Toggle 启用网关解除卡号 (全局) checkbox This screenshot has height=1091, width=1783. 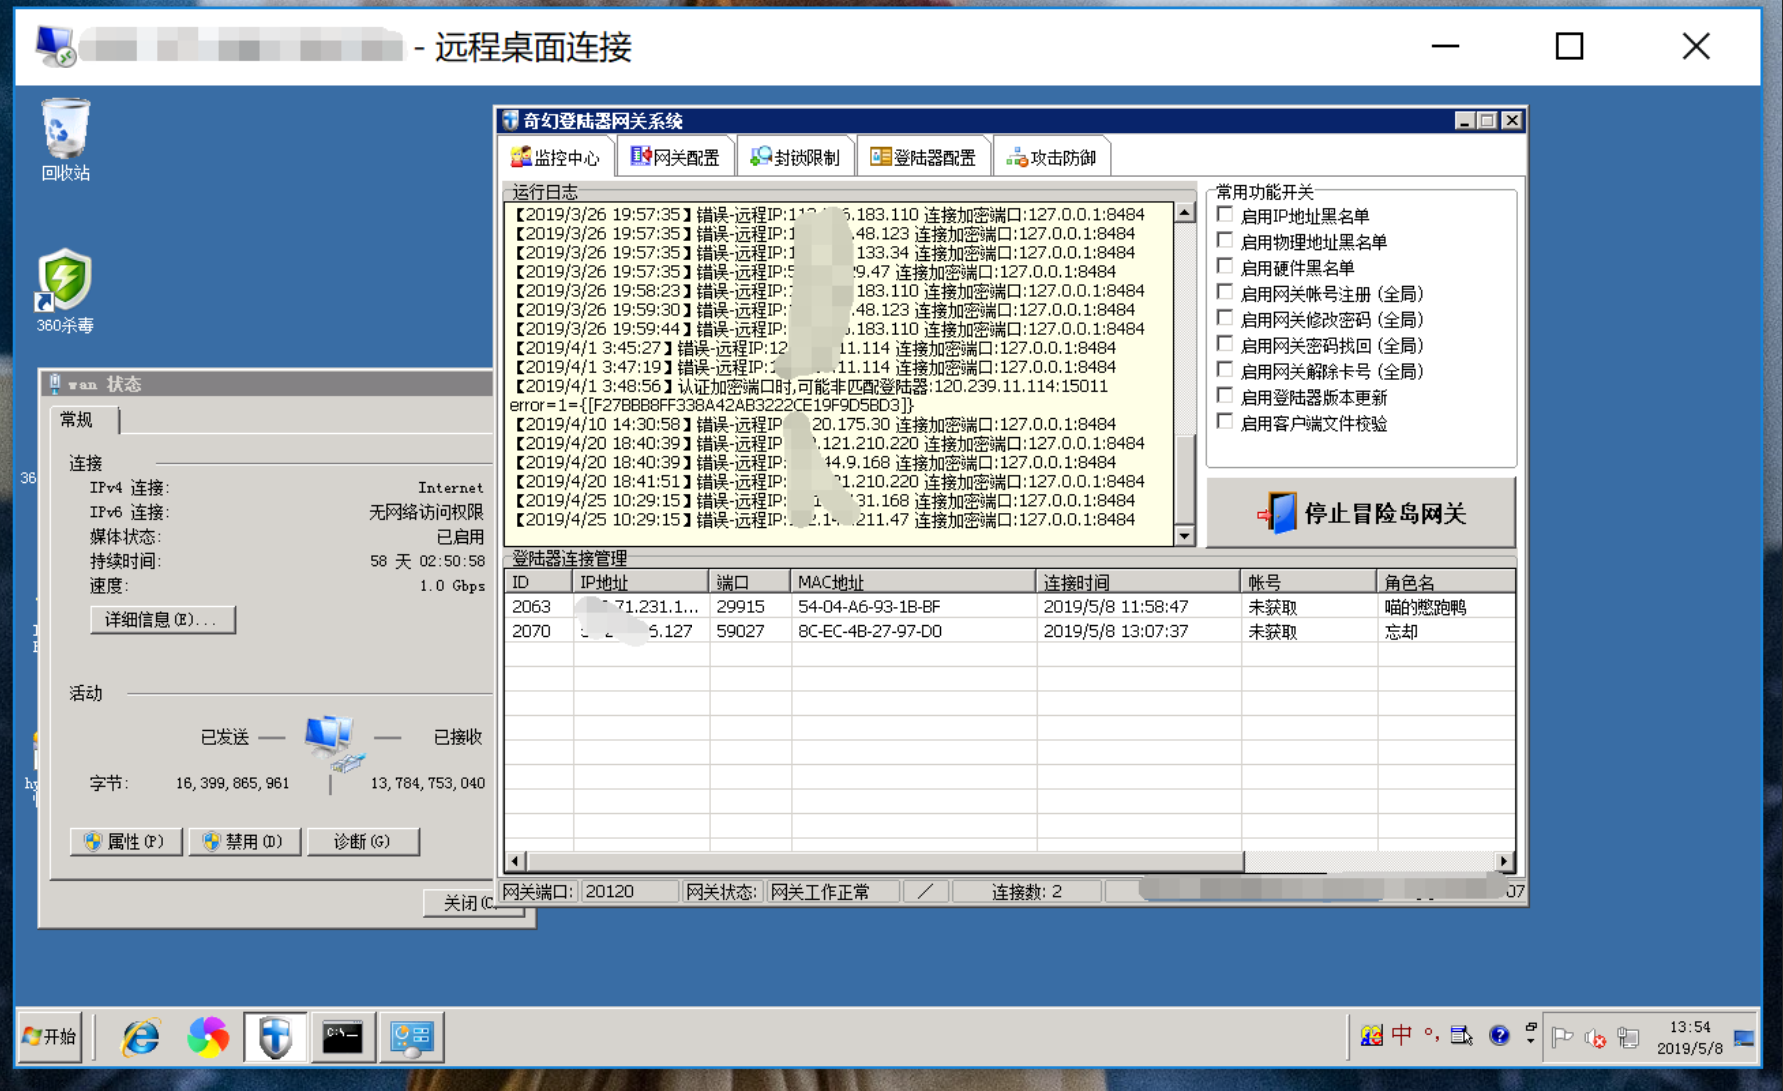[1225, 371]
